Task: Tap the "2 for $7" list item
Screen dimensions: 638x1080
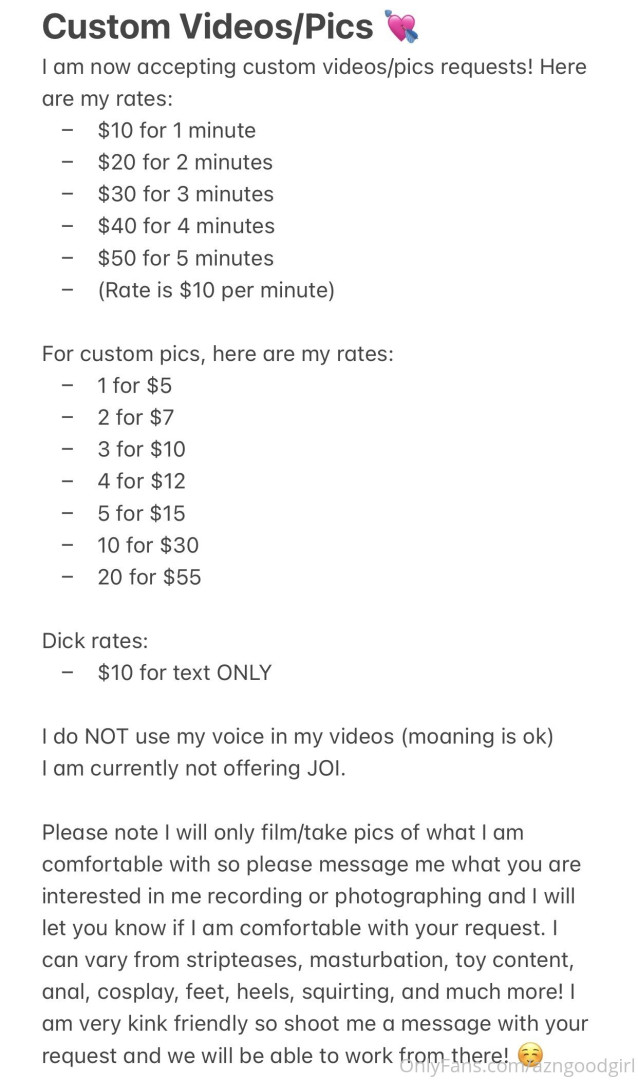Action: (x=135, y=417)
